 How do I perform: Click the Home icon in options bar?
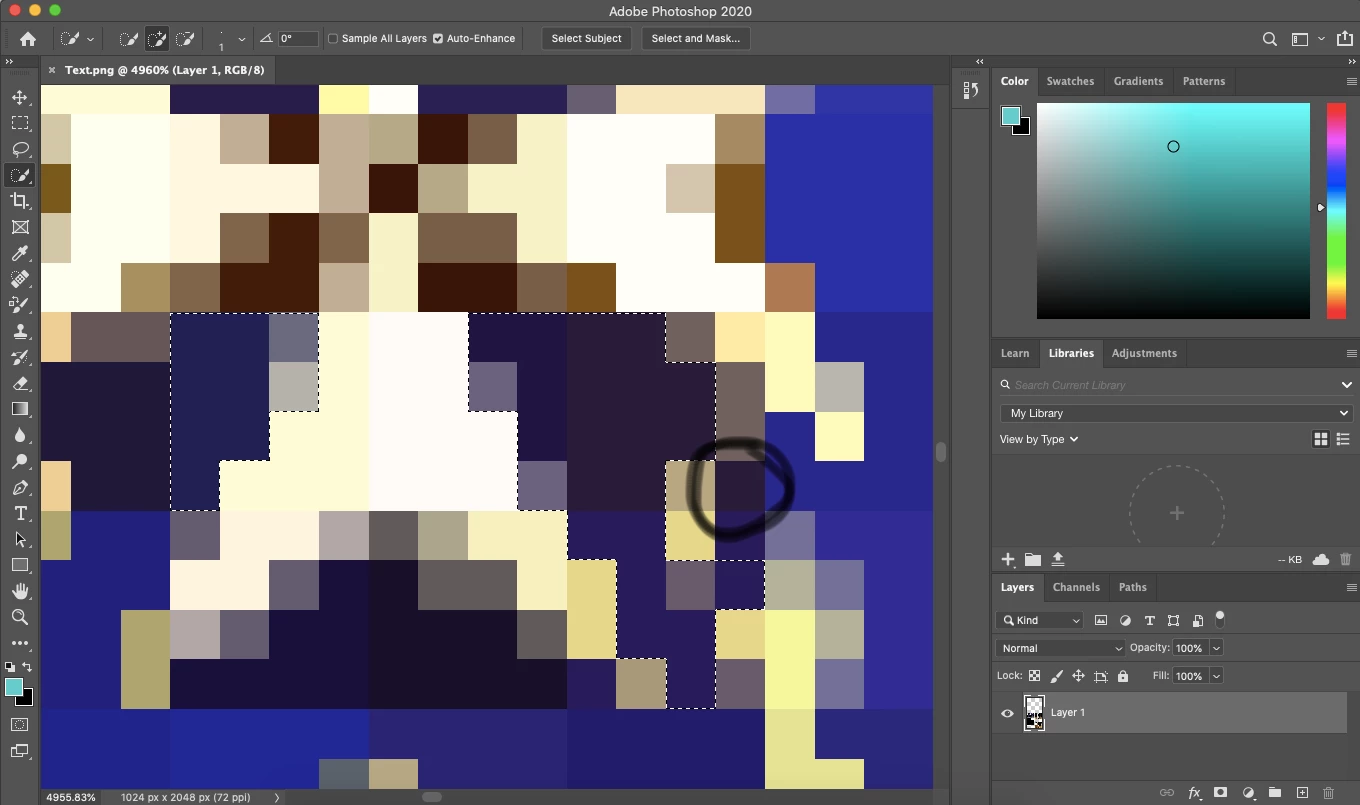point(28,39)
